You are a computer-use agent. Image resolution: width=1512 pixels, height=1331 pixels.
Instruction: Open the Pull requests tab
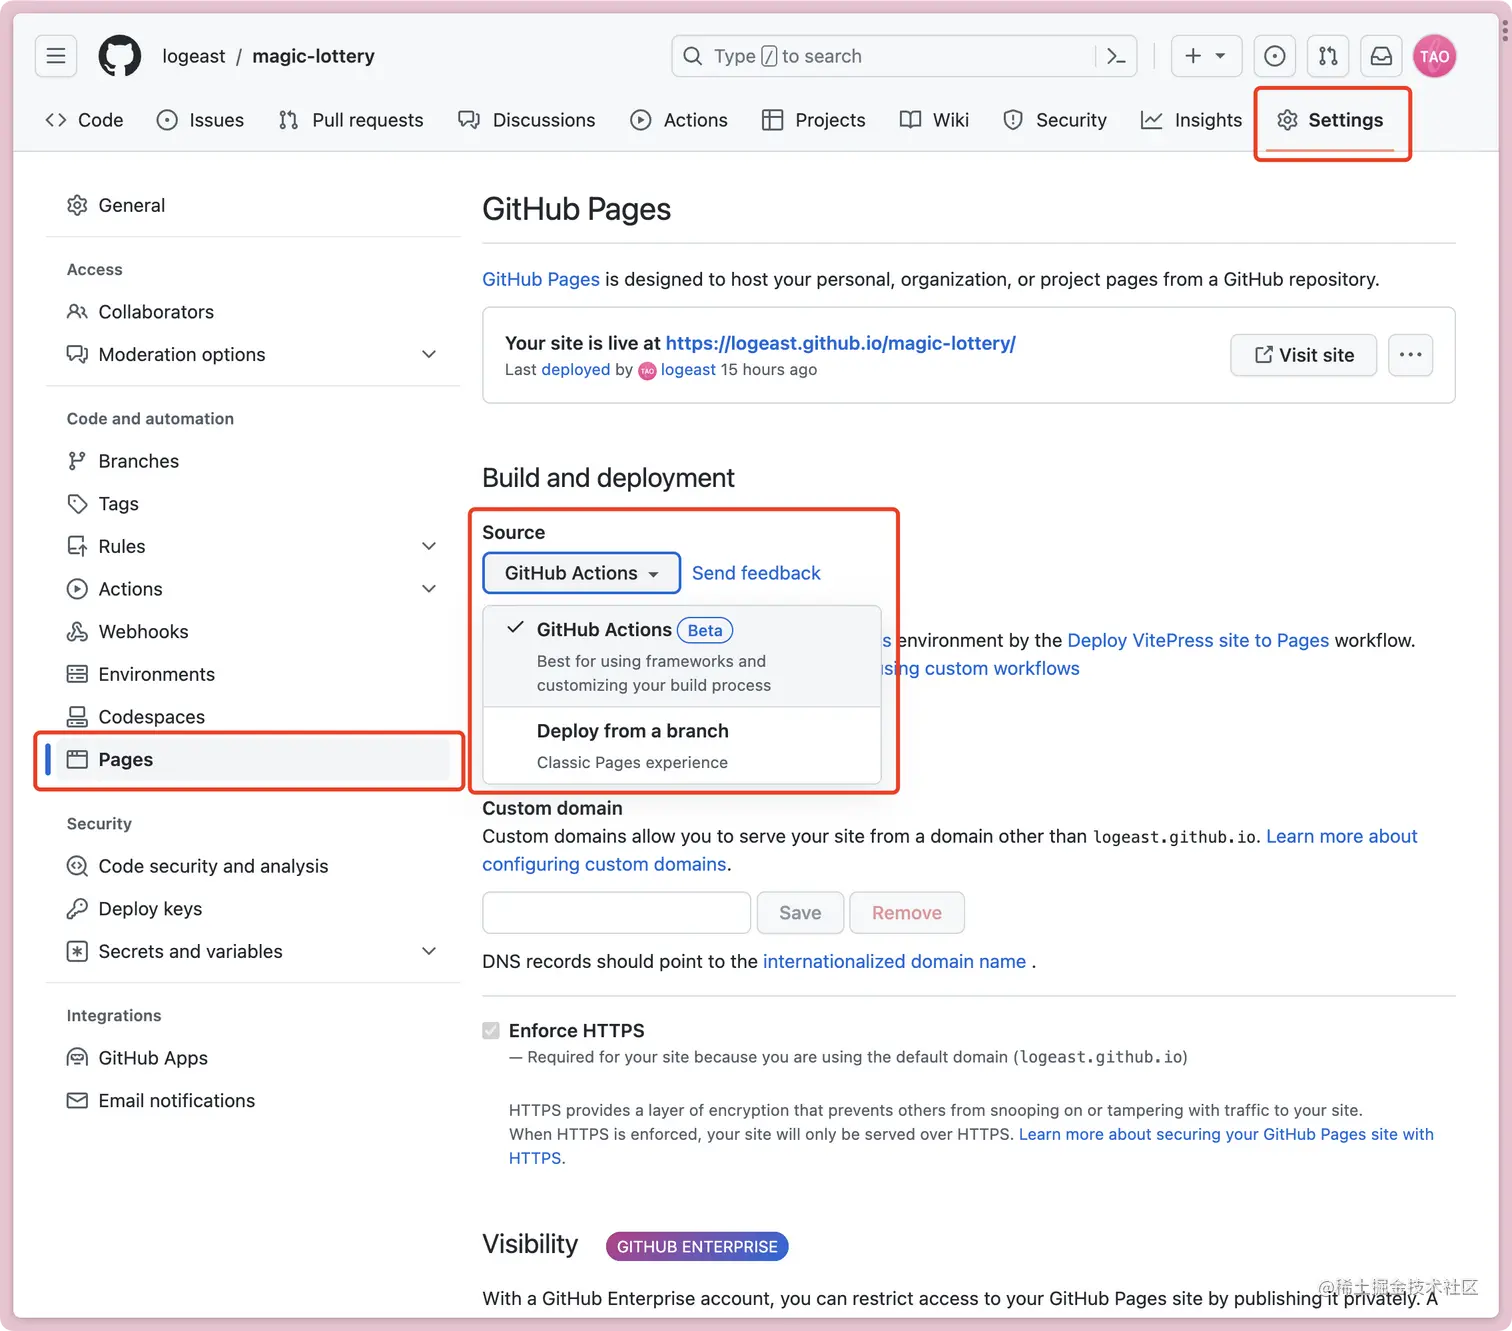click(351, 120)
